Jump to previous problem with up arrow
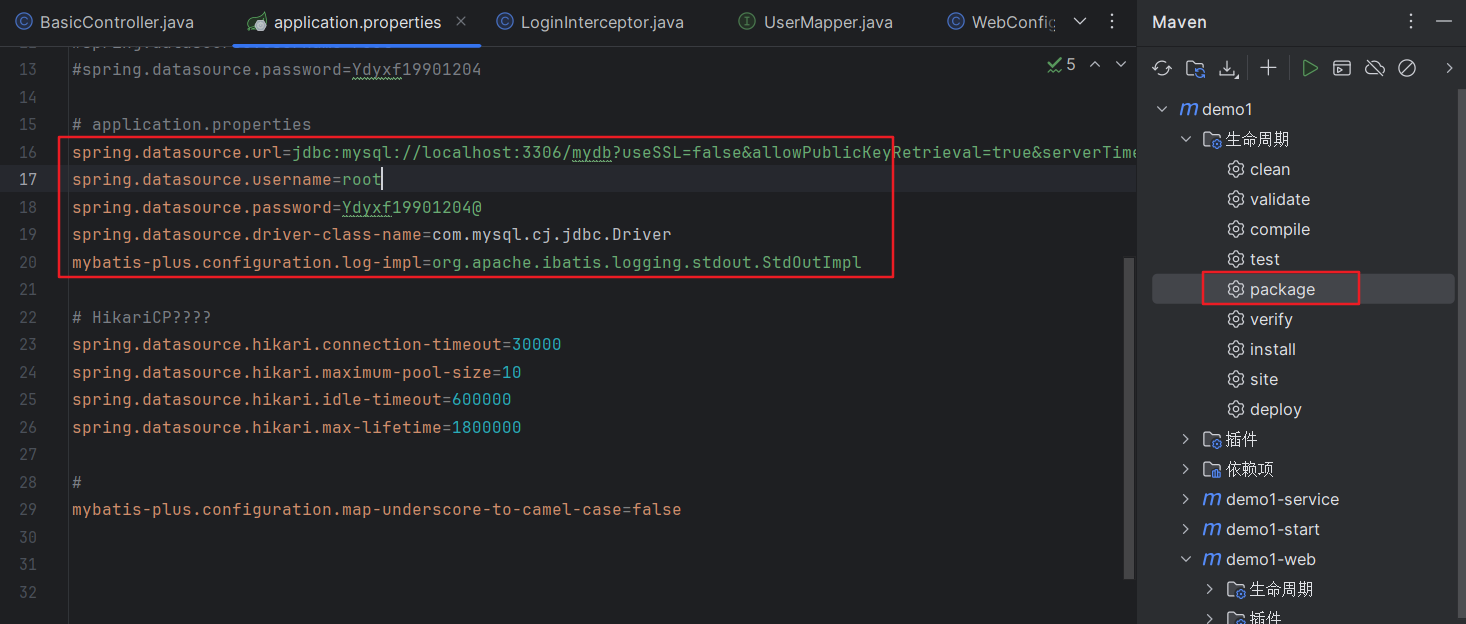This screenshot has height=624, width=1466. pos(1095,64)
